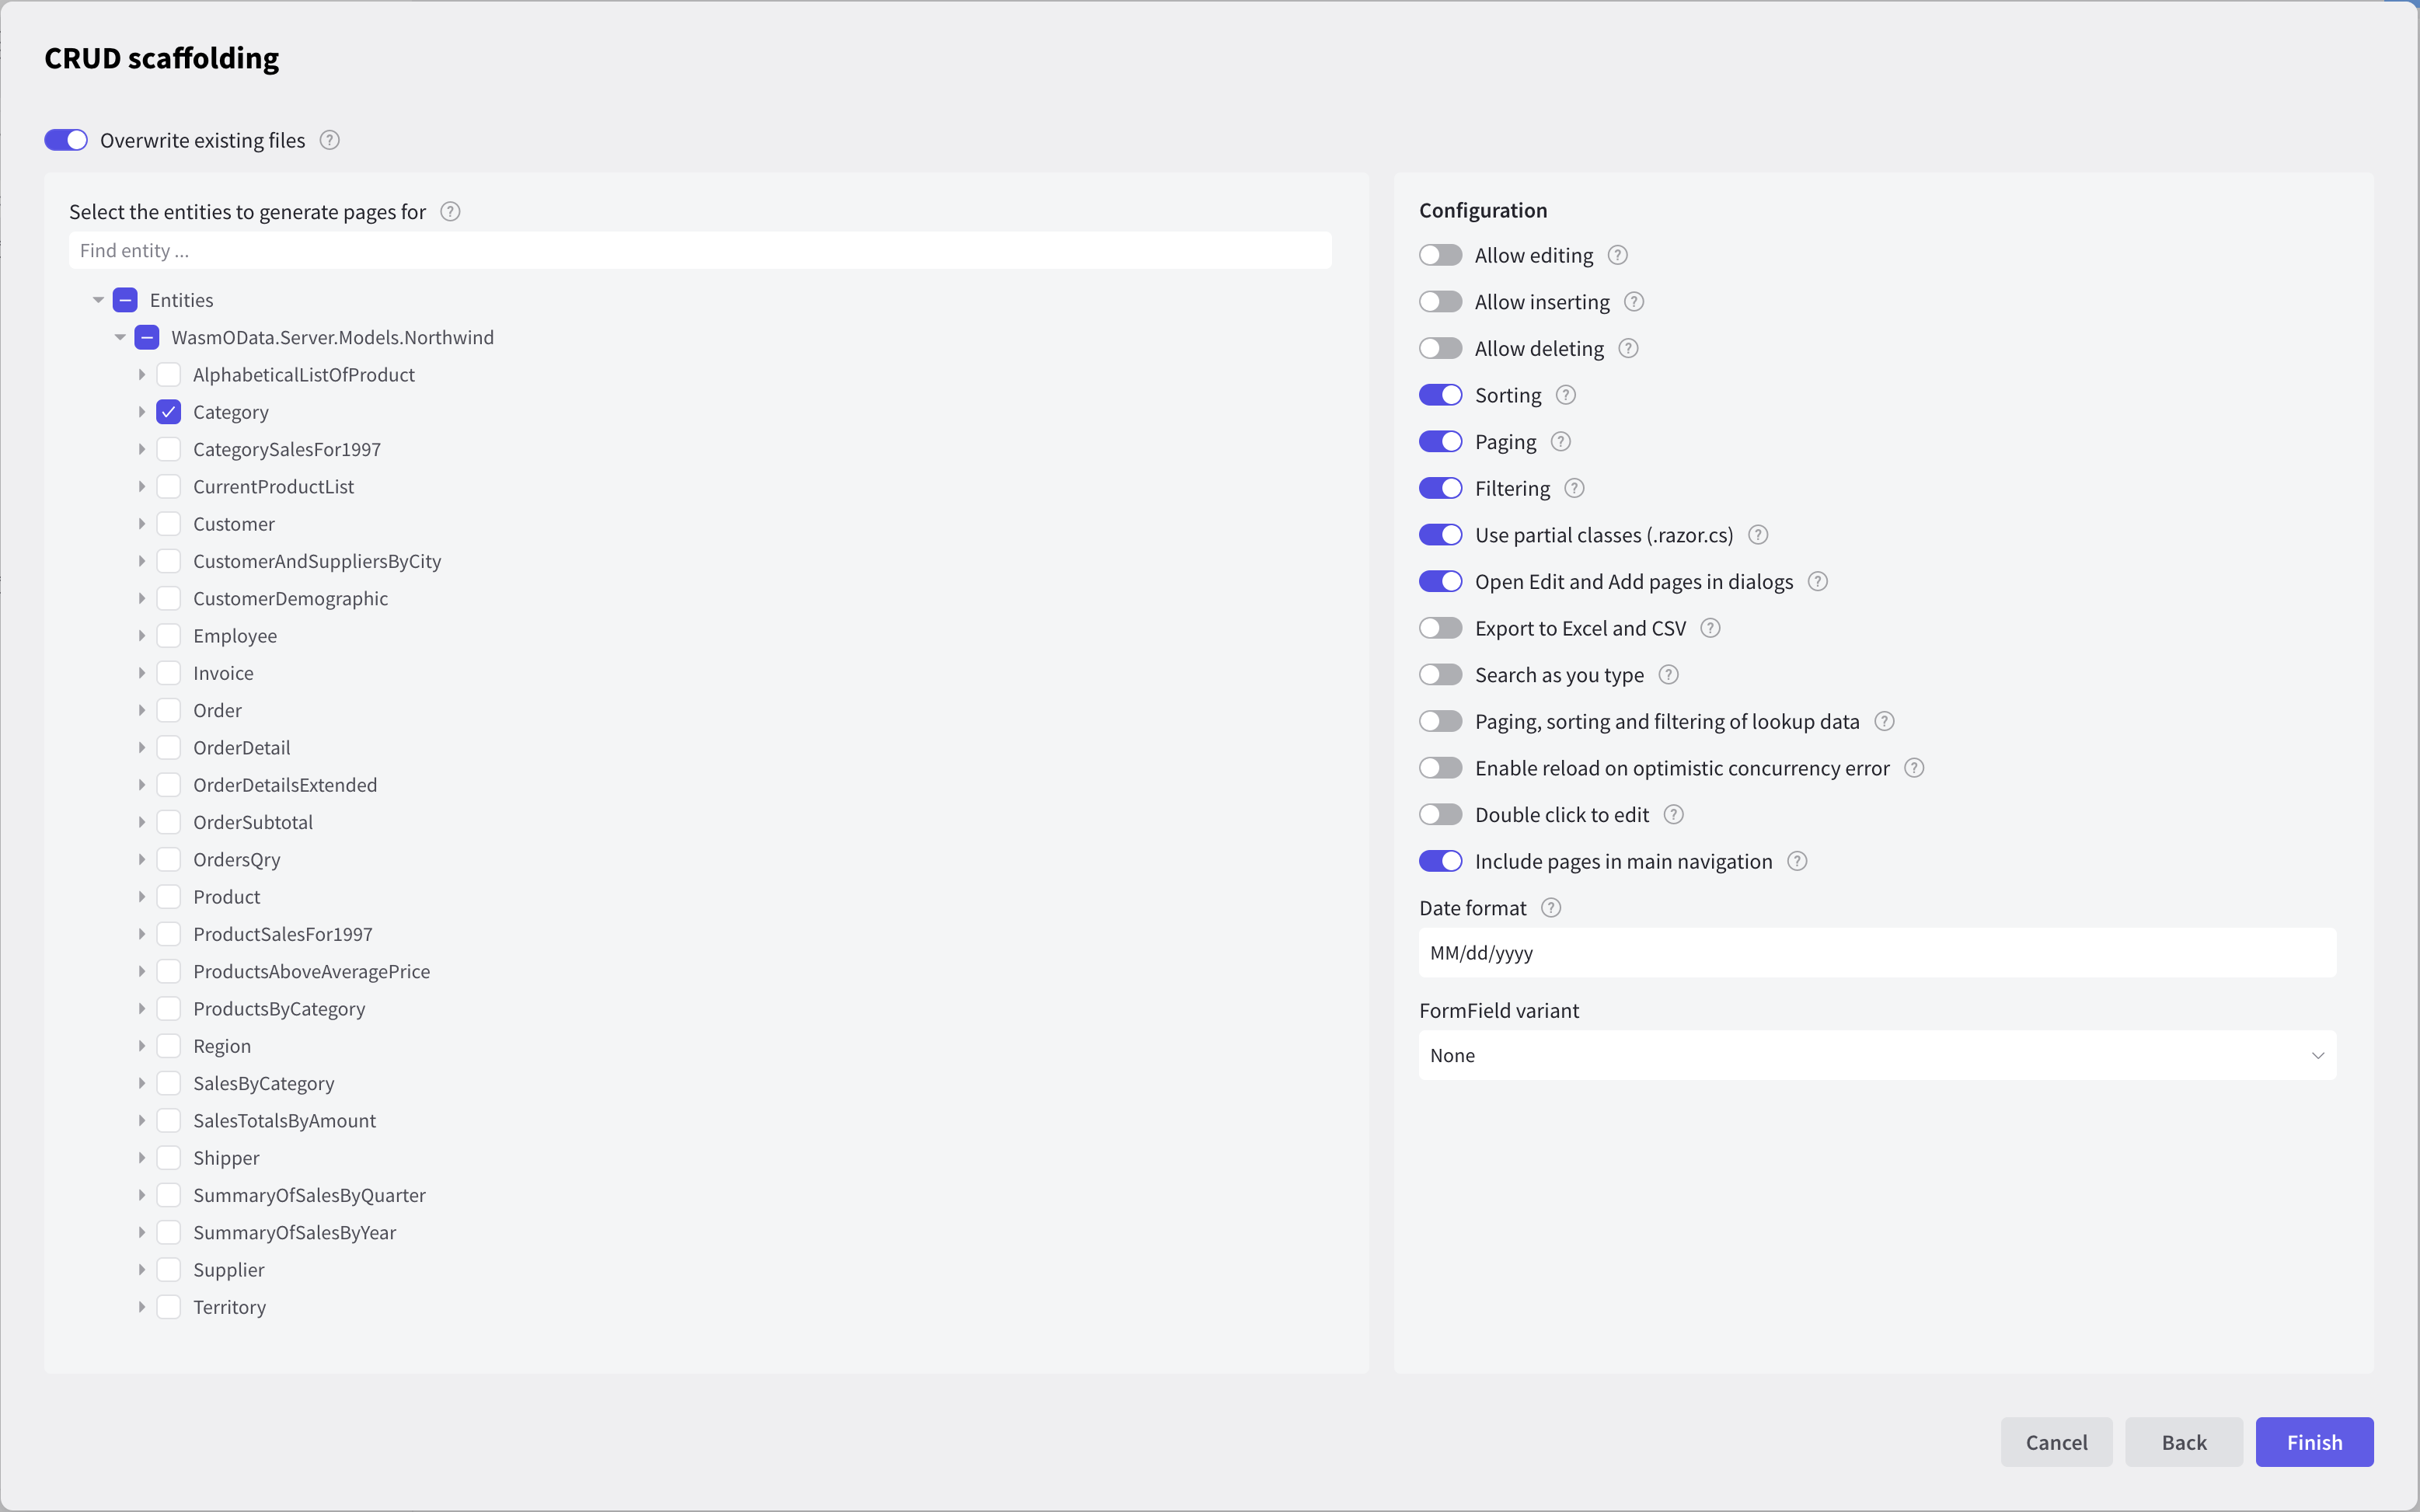The image size is (2420, 1512).
Task: Toggle Overwrite existing files switch
Action: pyautogui.click(x=66, y=140)
